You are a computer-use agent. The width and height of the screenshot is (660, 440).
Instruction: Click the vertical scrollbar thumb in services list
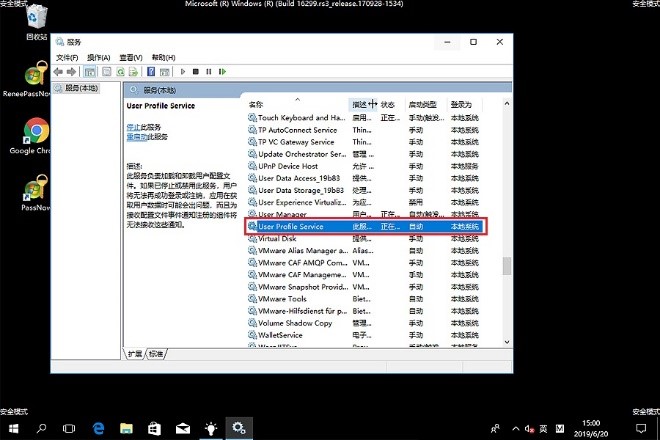pos(507,266)
